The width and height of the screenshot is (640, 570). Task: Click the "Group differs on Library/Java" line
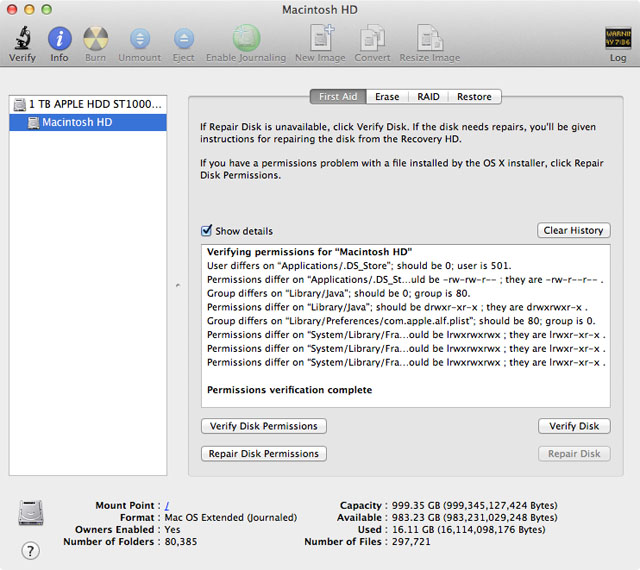pos(338,293)
